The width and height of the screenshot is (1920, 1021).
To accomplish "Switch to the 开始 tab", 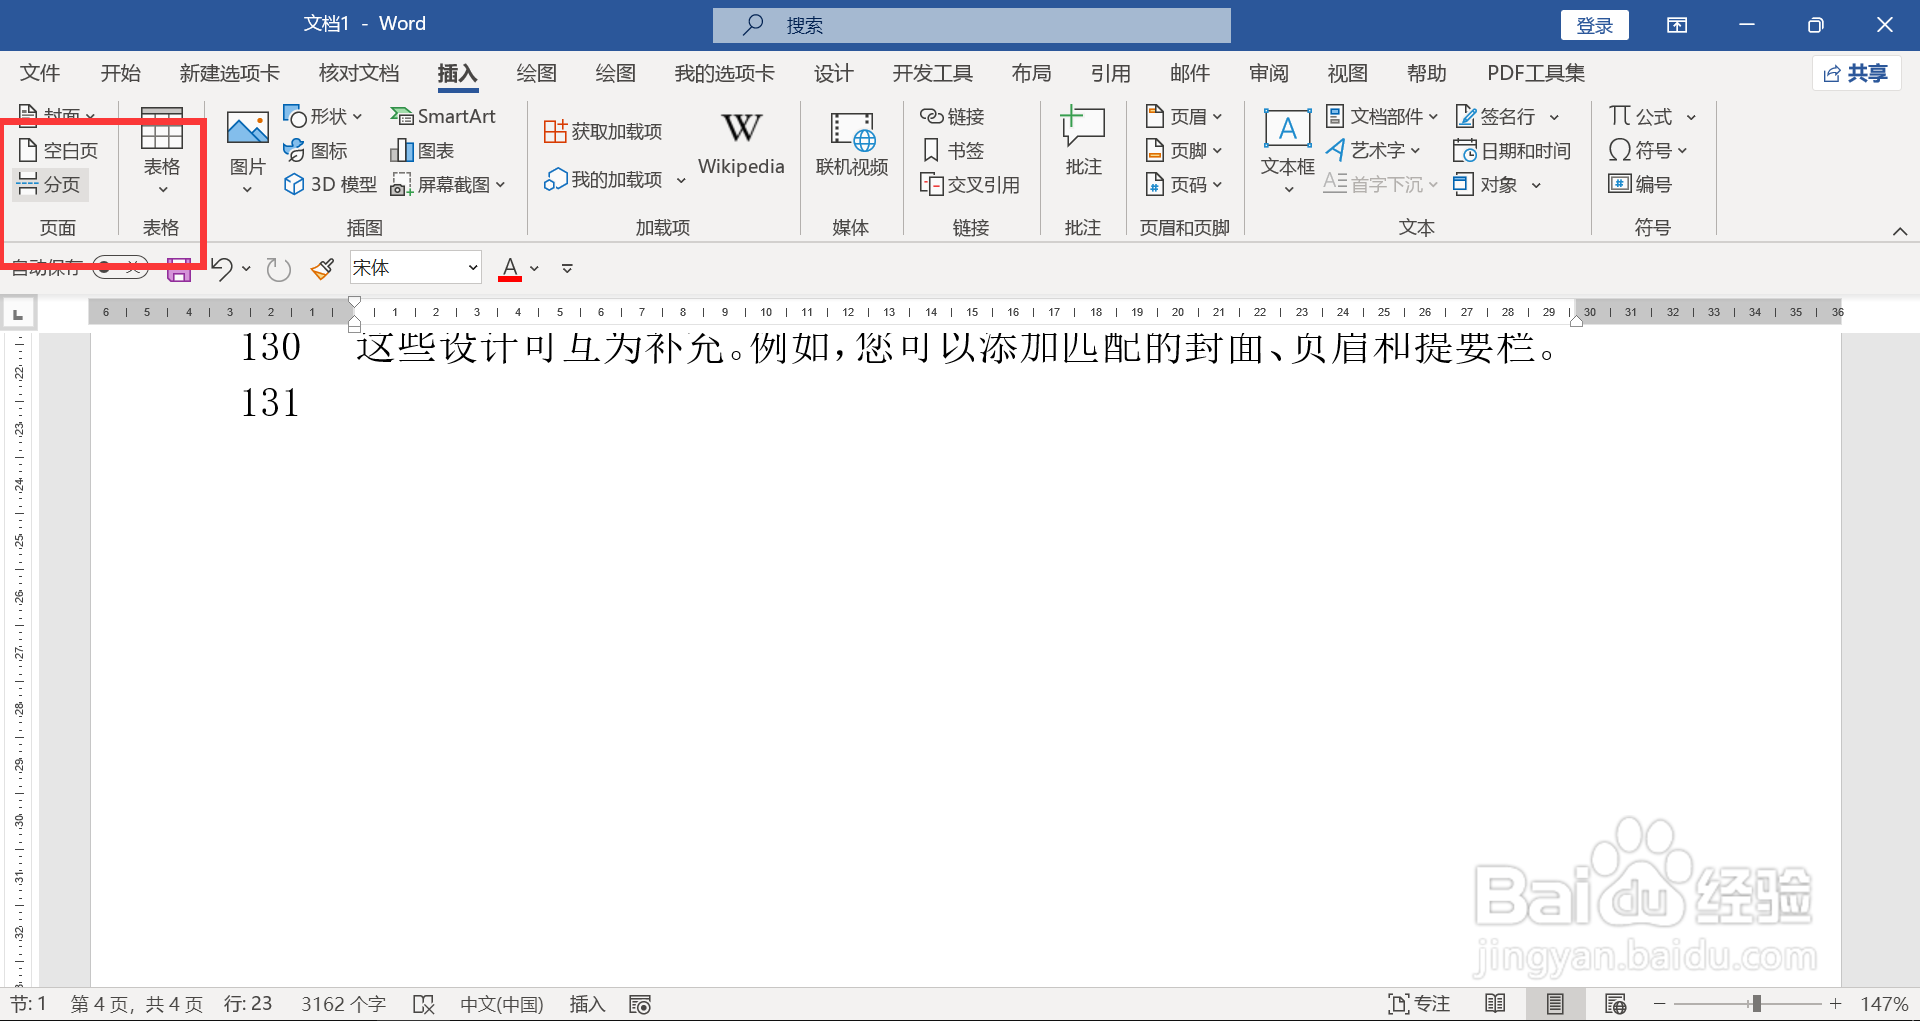I will coord(120,73).
